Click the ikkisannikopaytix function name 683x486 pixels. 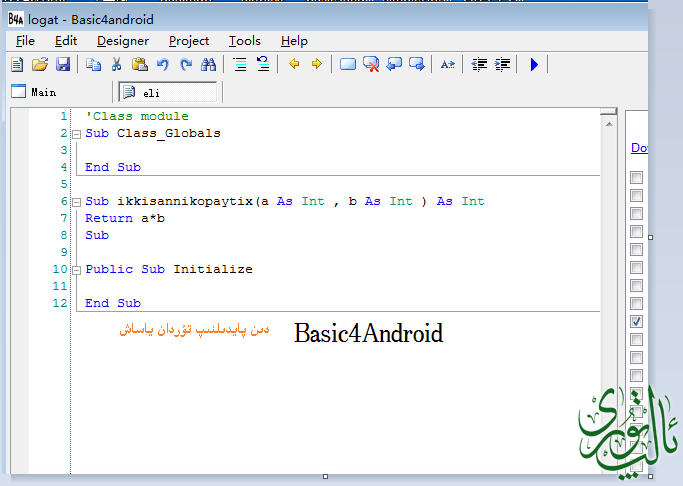coord(185,201)
